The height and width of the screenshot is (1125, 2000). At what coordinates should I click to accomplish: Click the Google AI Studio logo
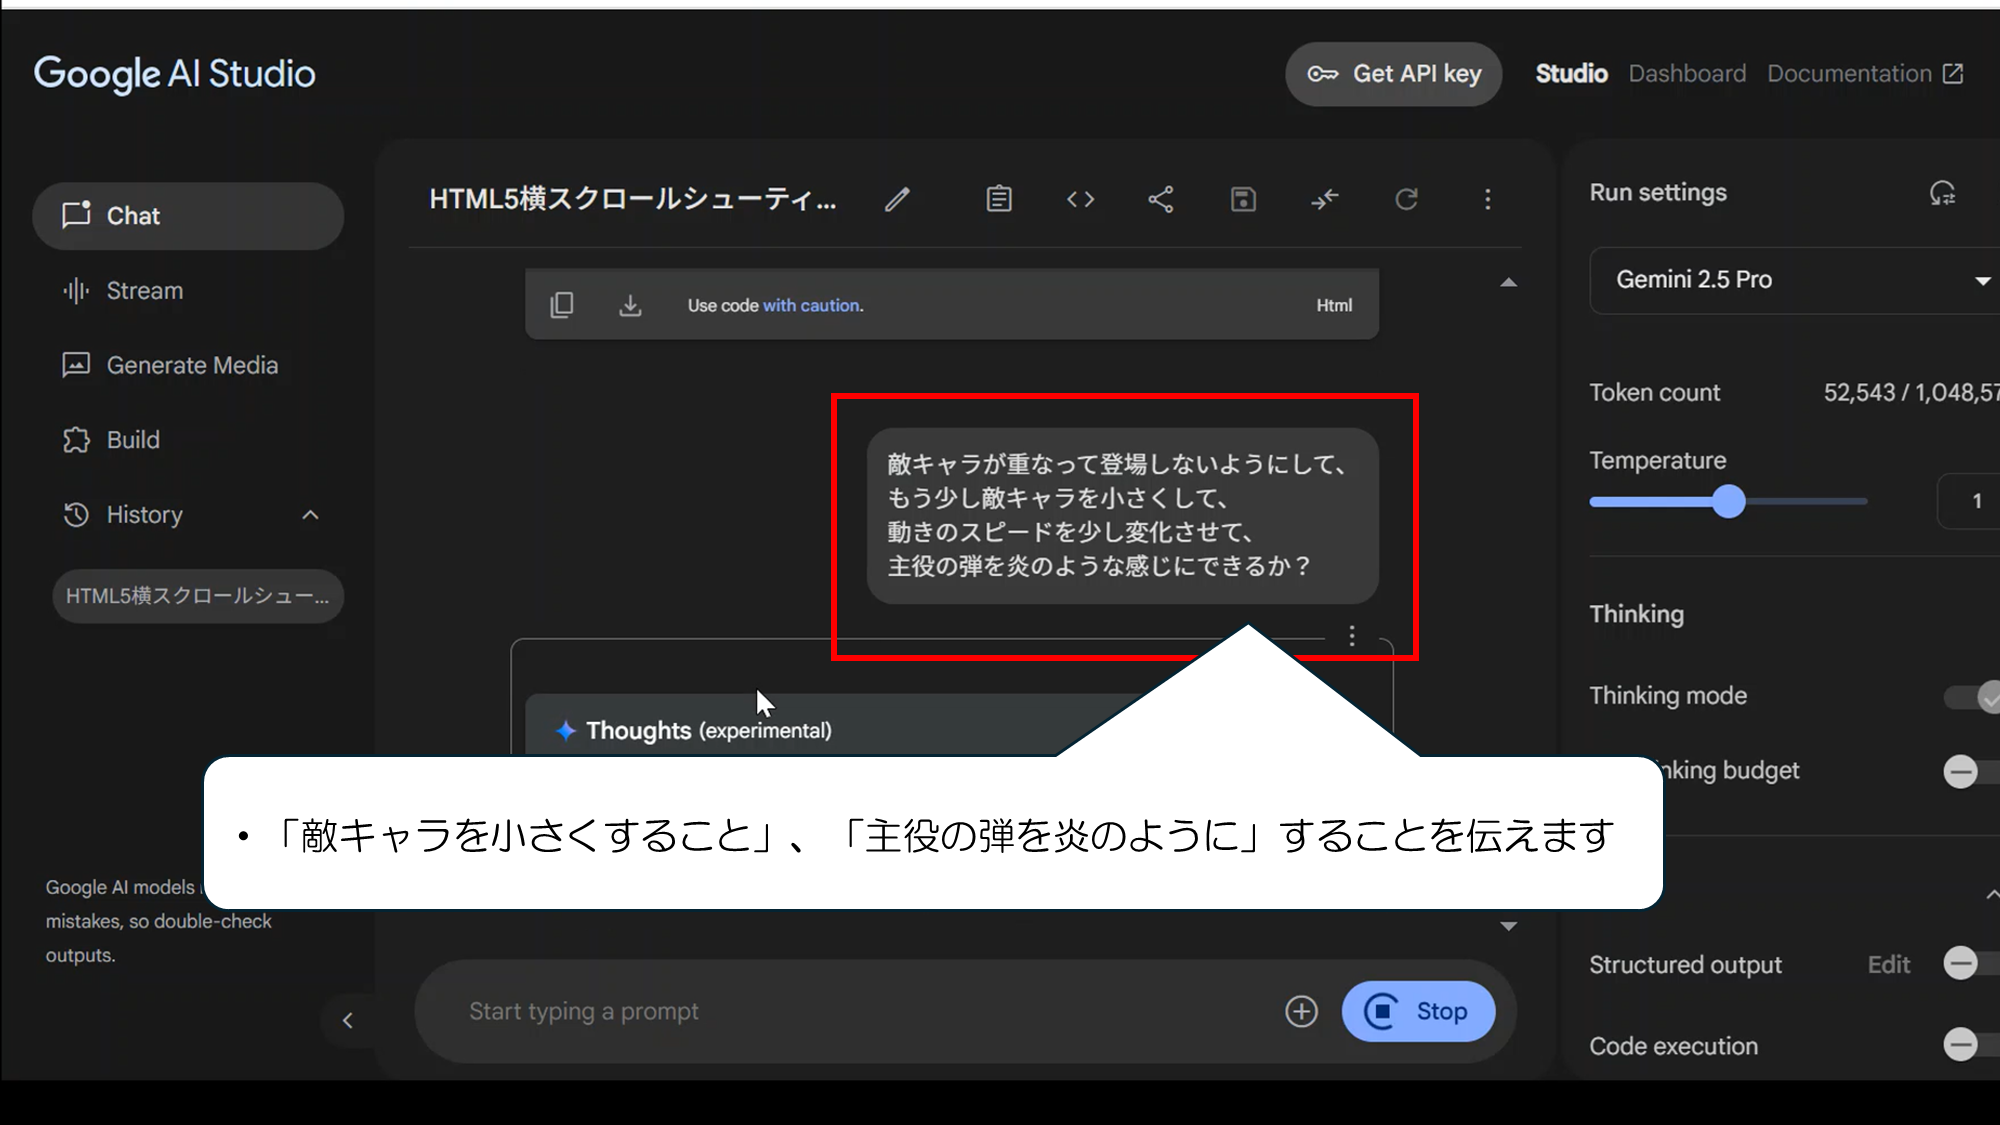click(175, 74)
